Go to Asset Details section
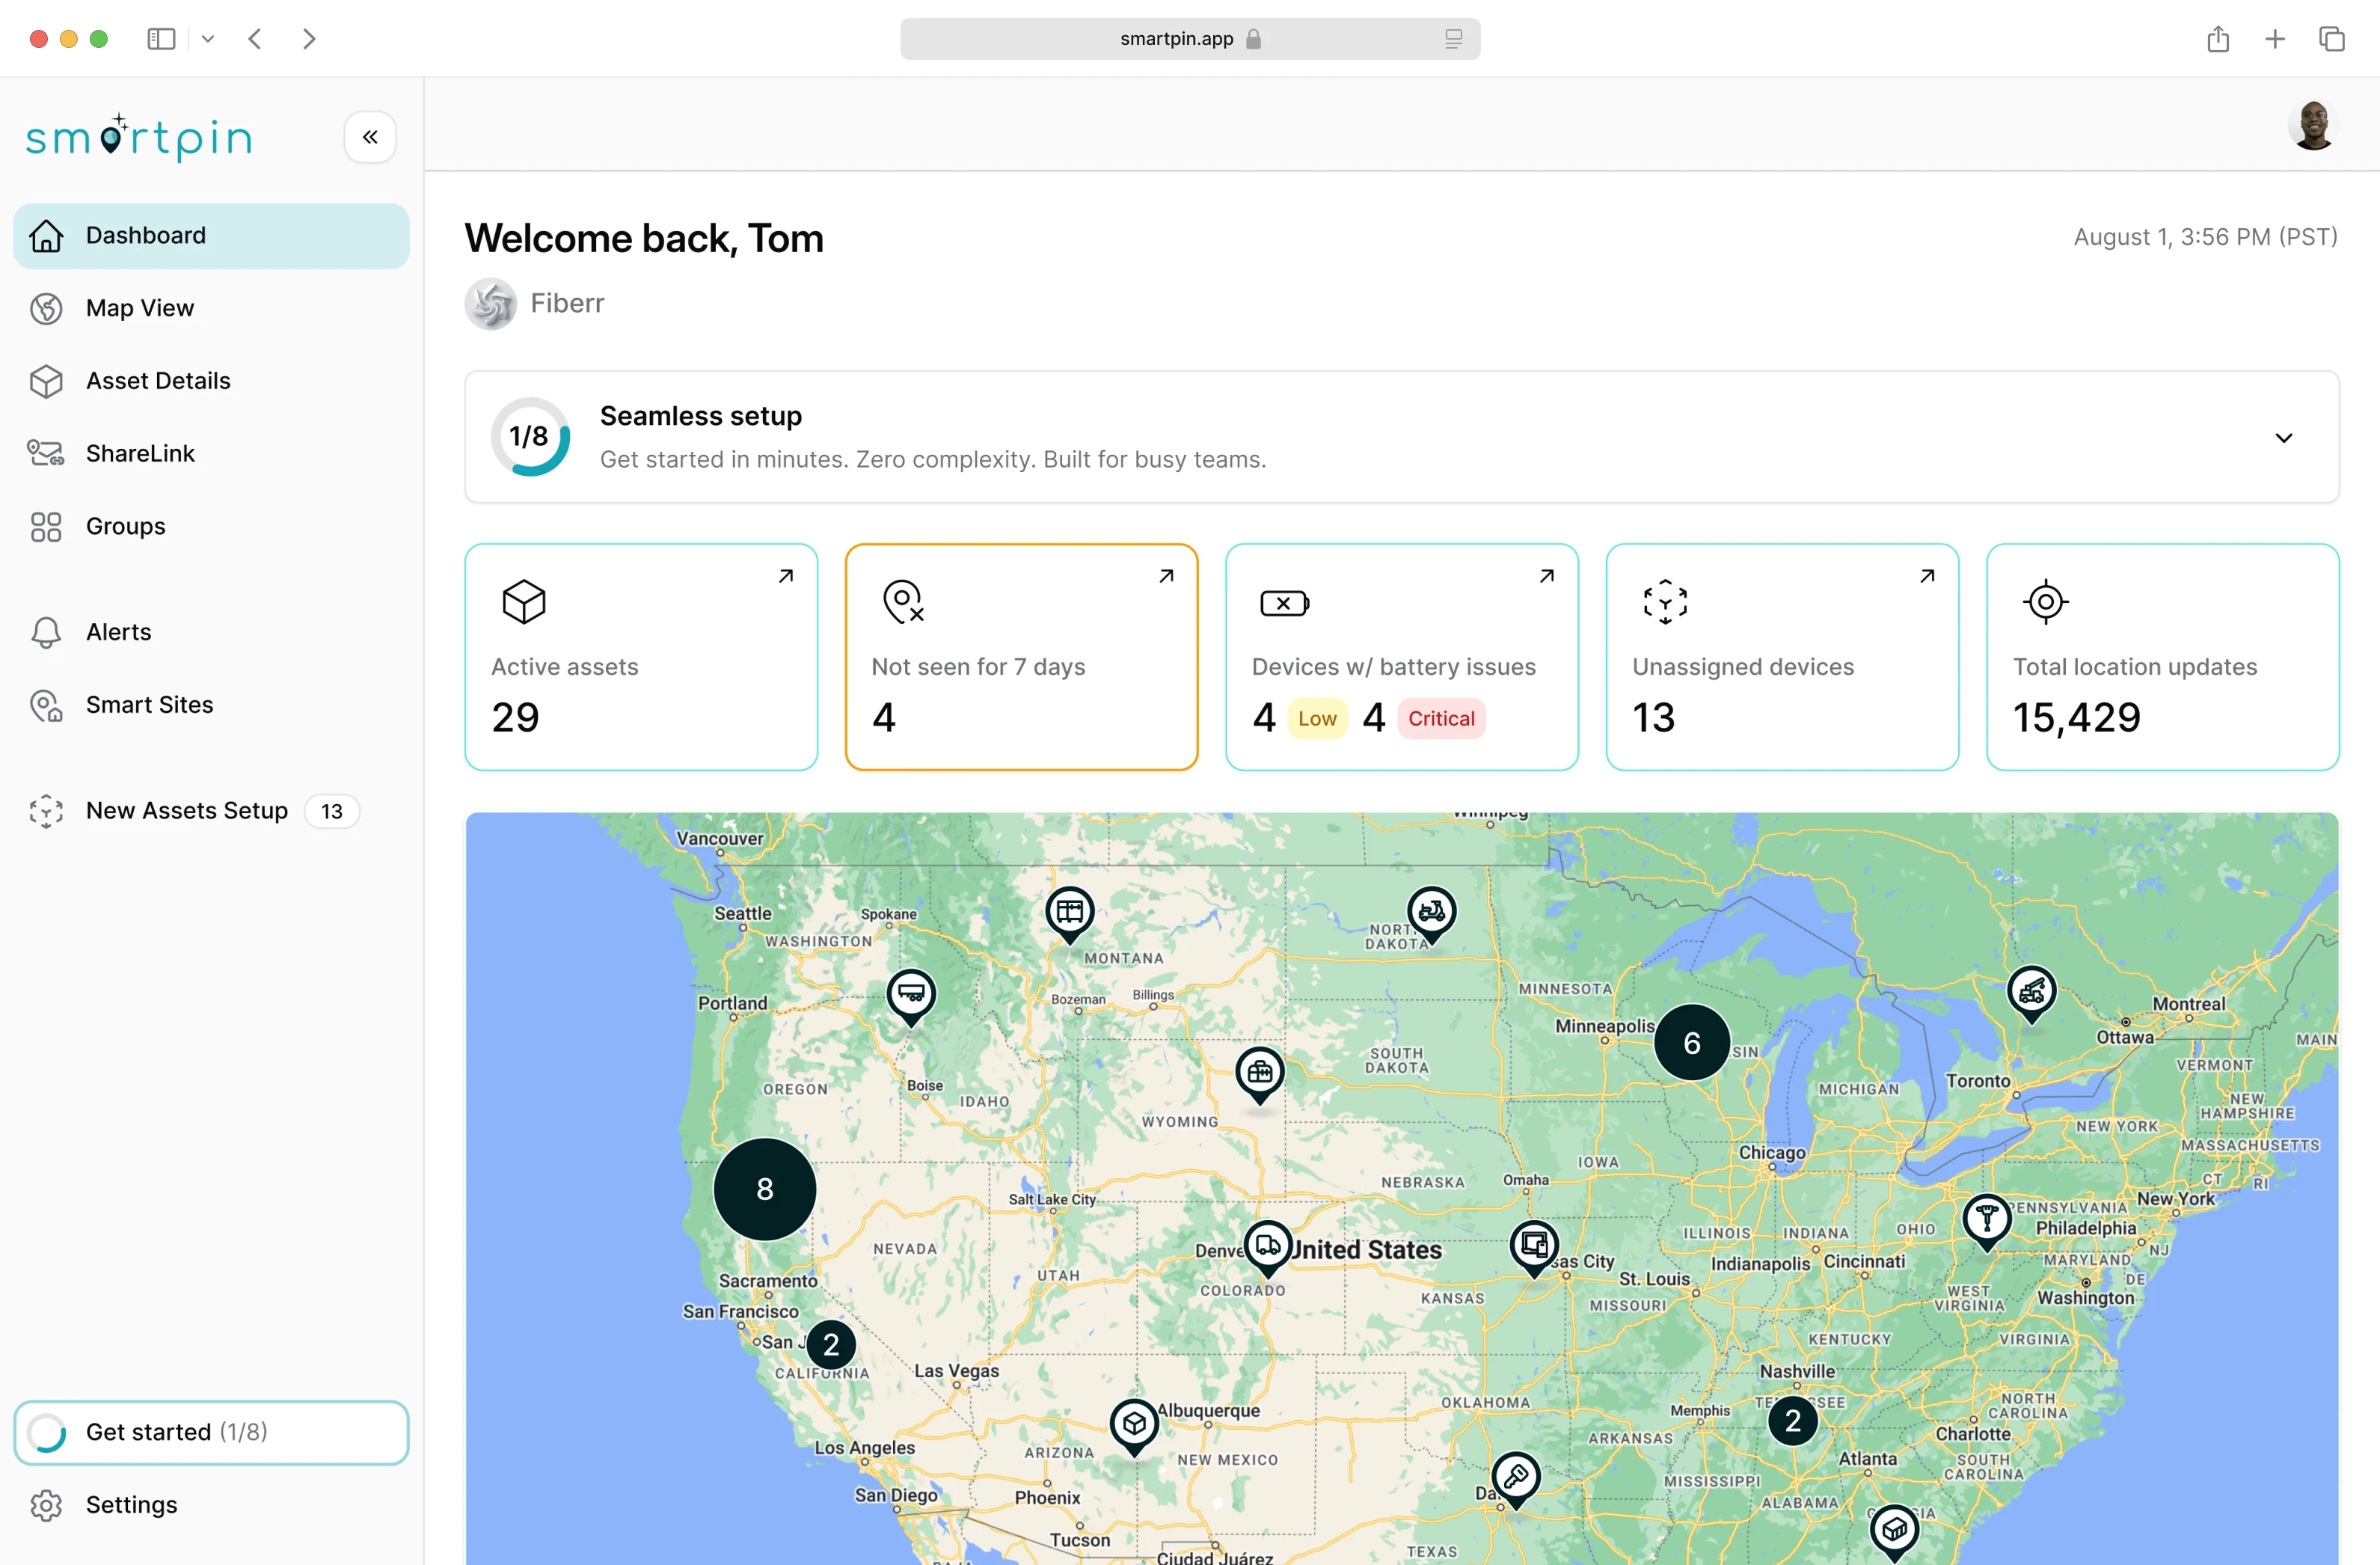Screen dimensions: 2380x1565 pos(157,381)
